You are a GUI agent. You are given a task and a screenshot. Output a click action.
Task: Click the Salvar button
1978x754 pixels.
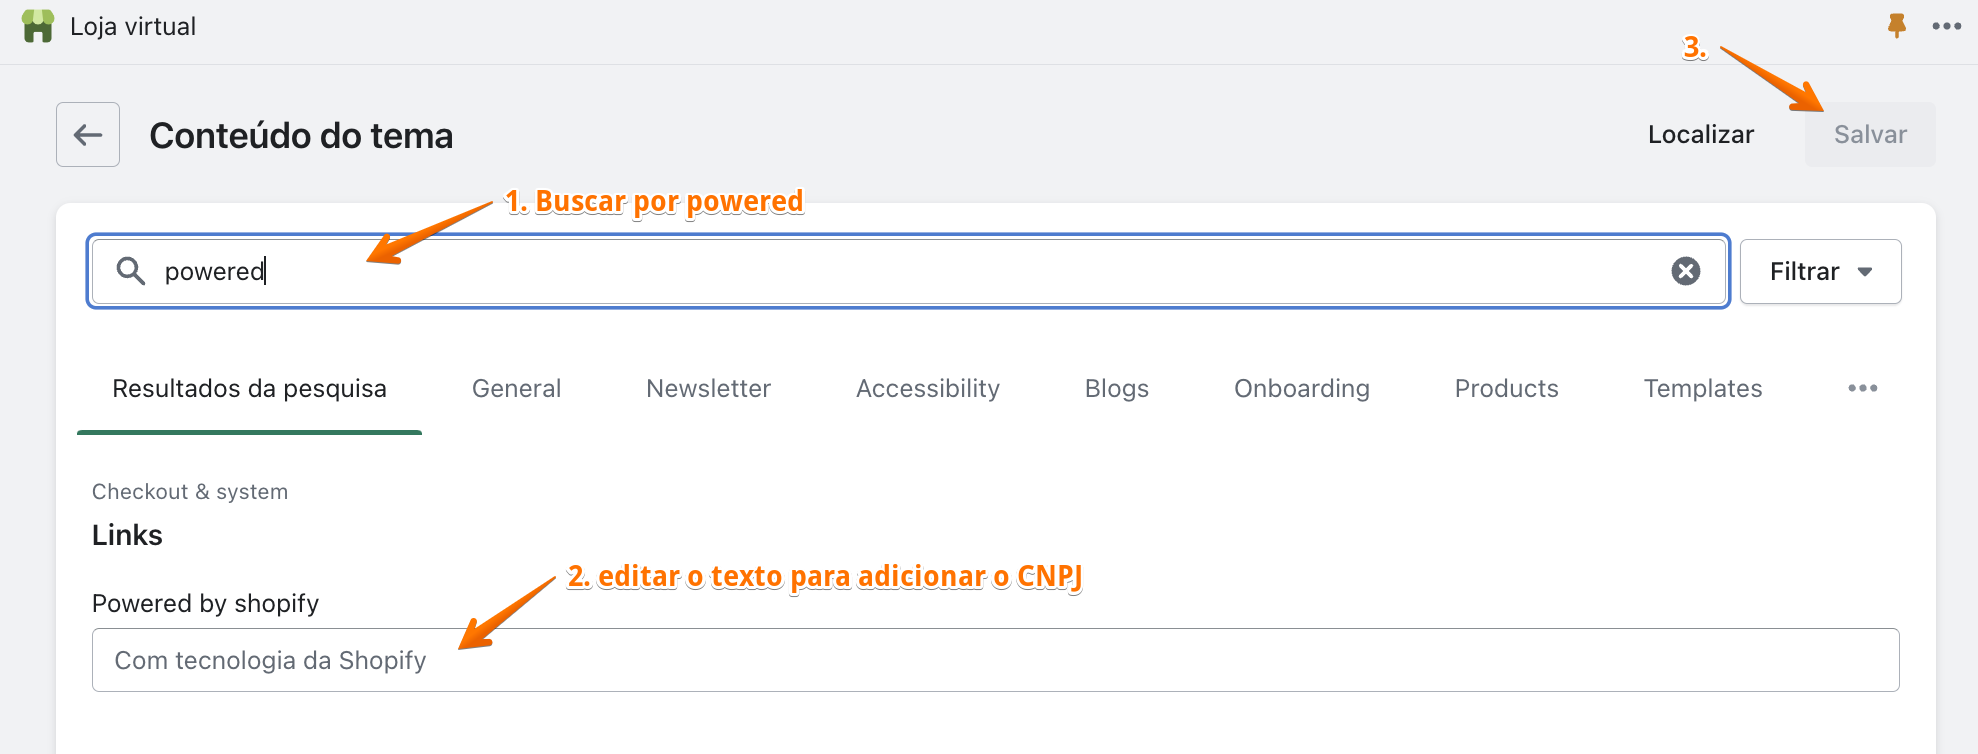[x=1870, y=134]
